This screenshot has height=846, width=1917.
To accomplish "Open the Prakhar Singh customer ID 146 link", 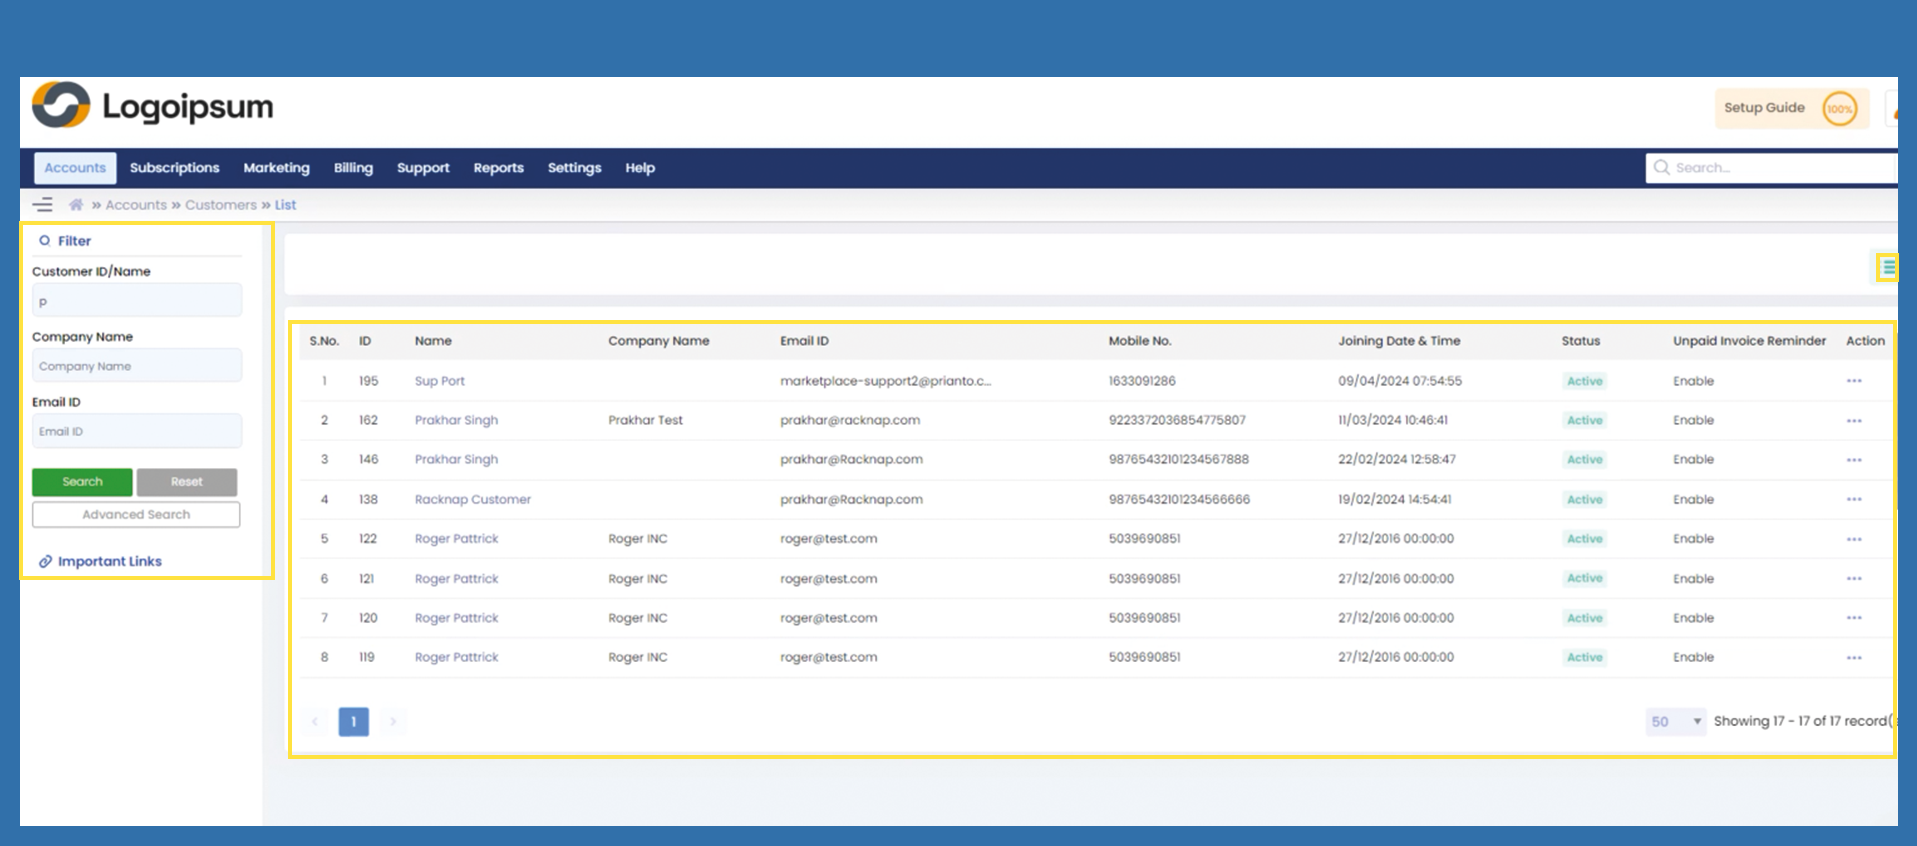I will pos(456,460).
